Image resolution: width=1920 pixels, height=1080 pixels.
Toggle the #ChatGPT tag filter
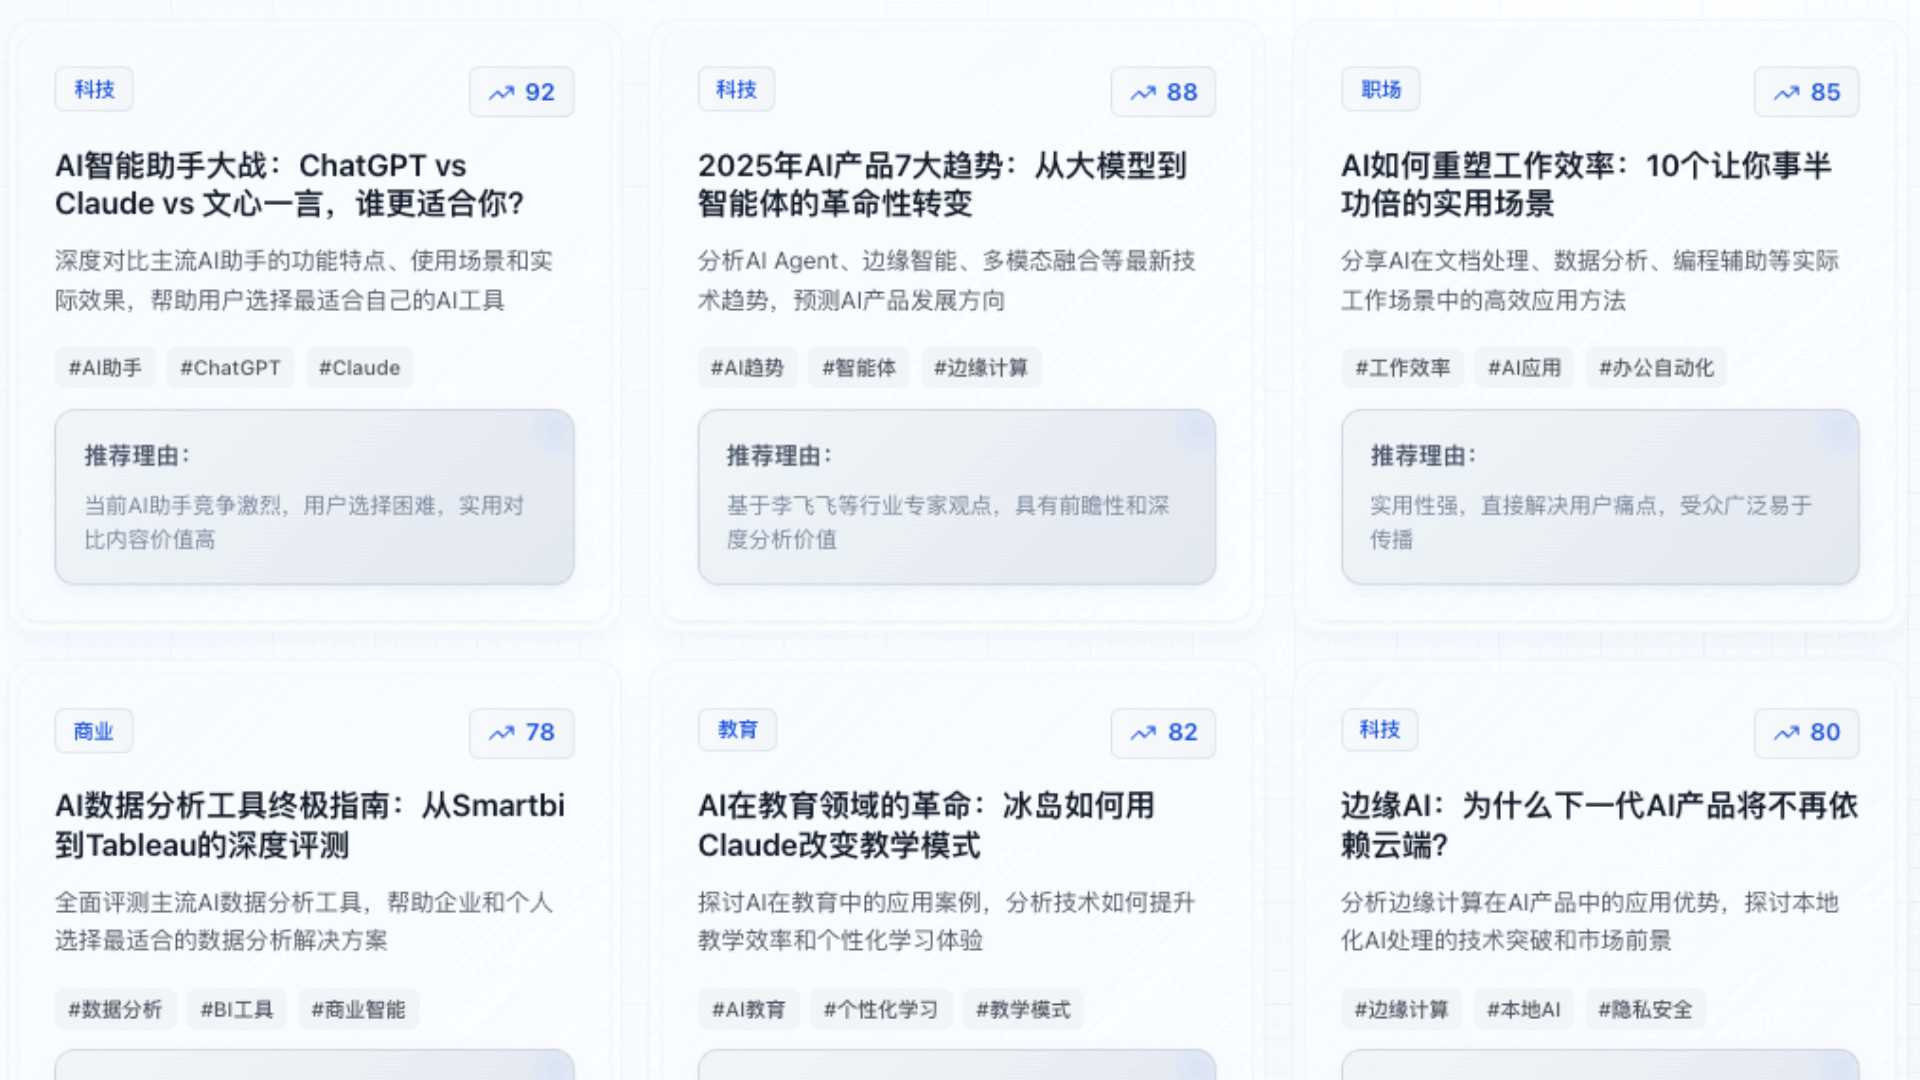(x=230, y=367)
